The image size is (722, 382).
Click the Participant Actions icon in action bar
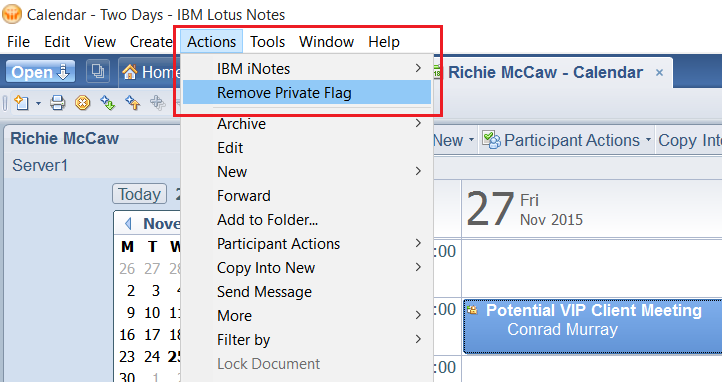(491, 140)
